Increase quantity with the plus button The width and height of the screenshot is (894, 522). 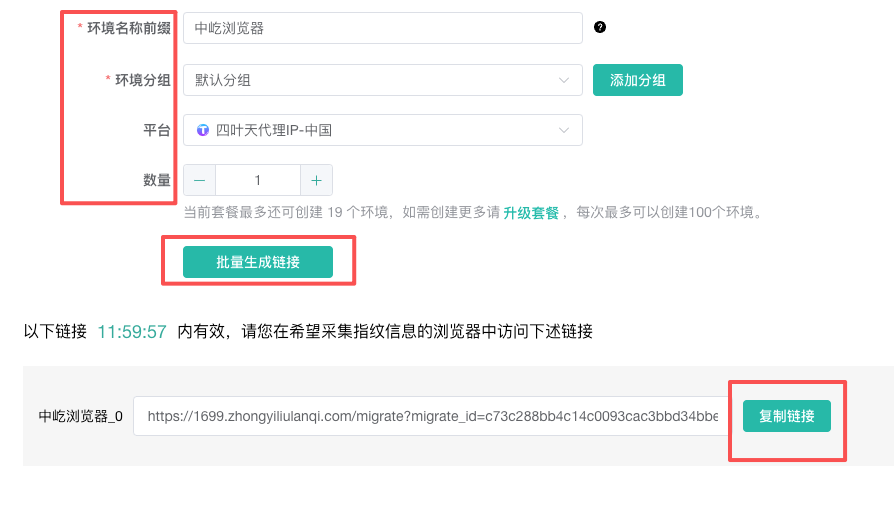[x=316, y=180]
